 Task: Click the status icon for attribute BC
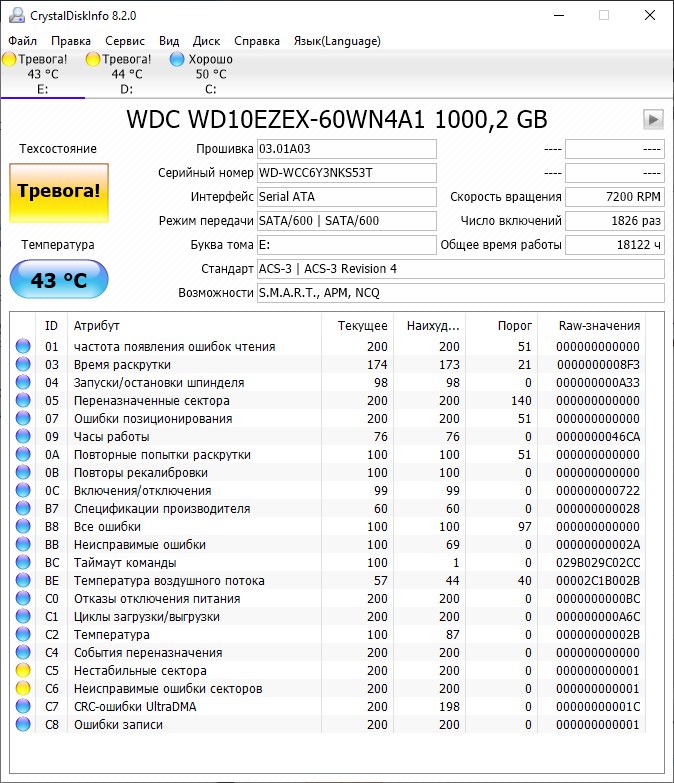tap(23, 562)
